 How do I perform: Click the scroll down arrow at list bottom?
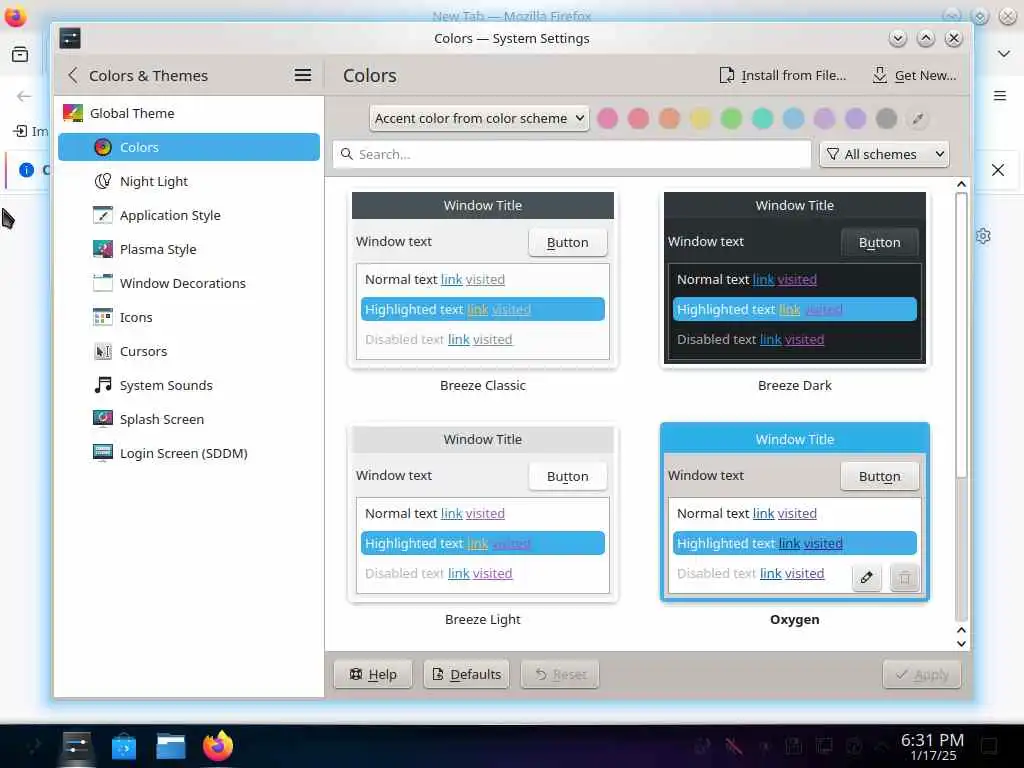coord(961,643)
